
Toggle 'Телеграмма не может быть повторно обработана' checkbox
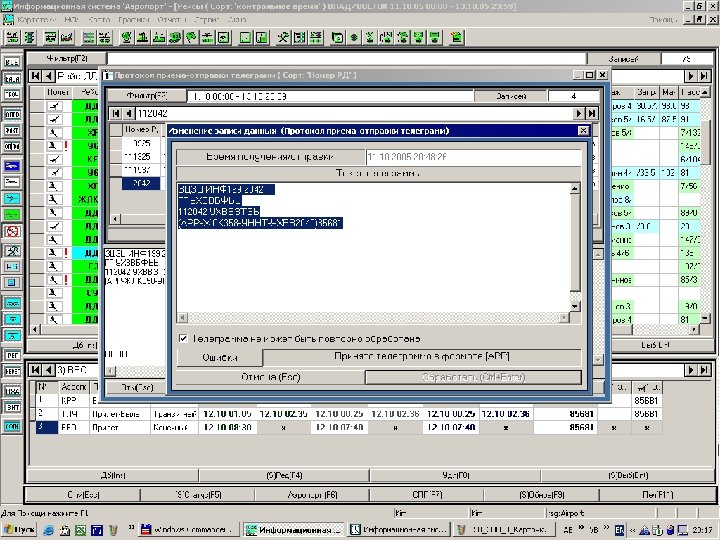tap(183, 338)
